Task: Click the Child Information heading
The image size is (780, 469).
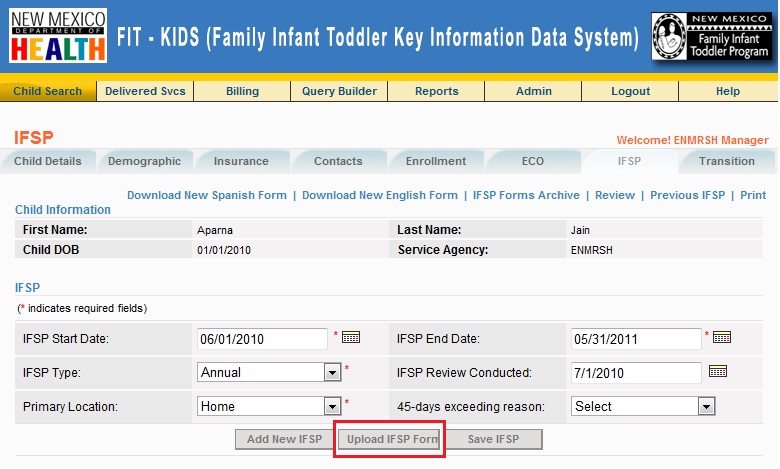Action: pyautogui.click(x=63, y=209)
